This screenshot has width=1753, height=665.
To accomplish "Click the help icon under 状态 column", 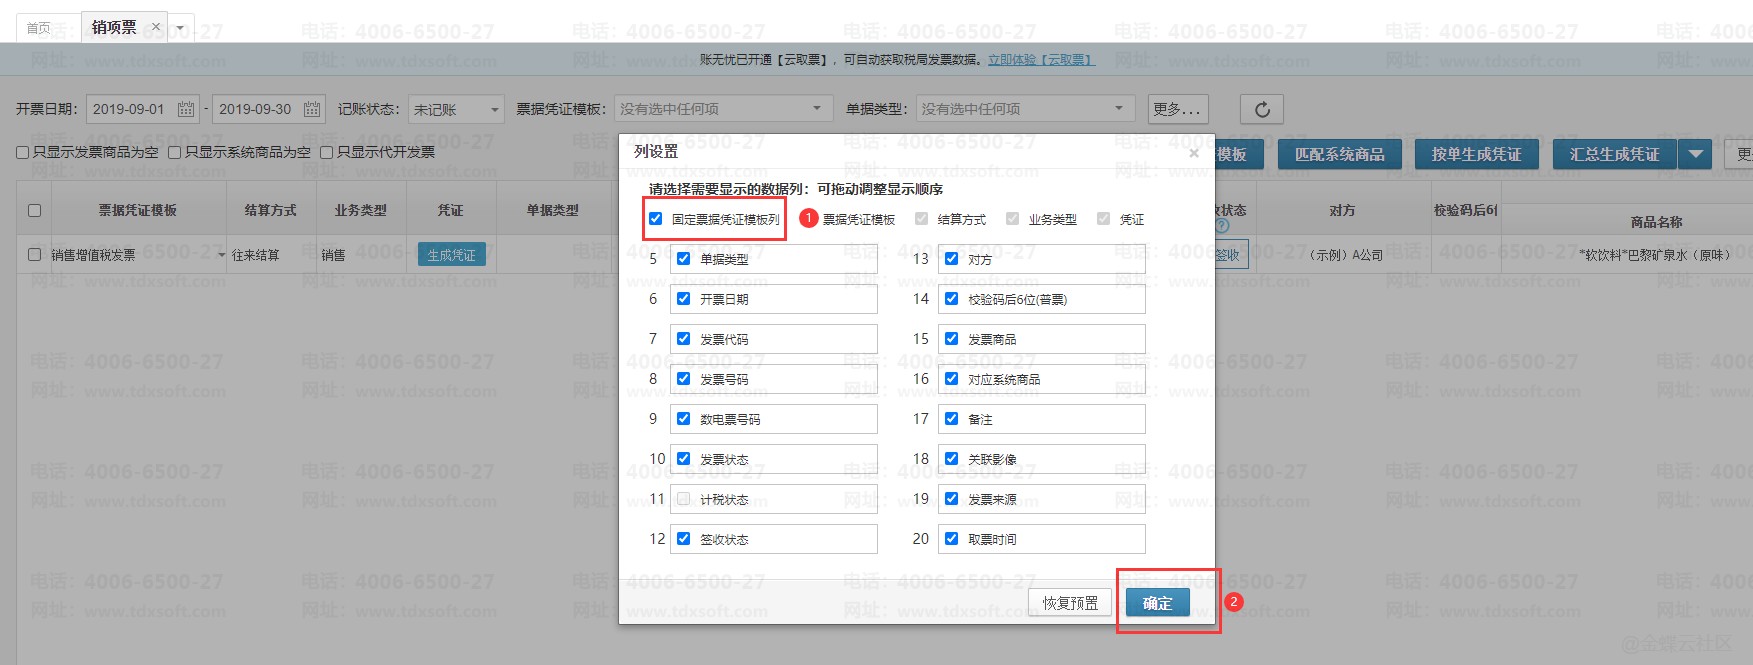I will [x=1222, y=226].
